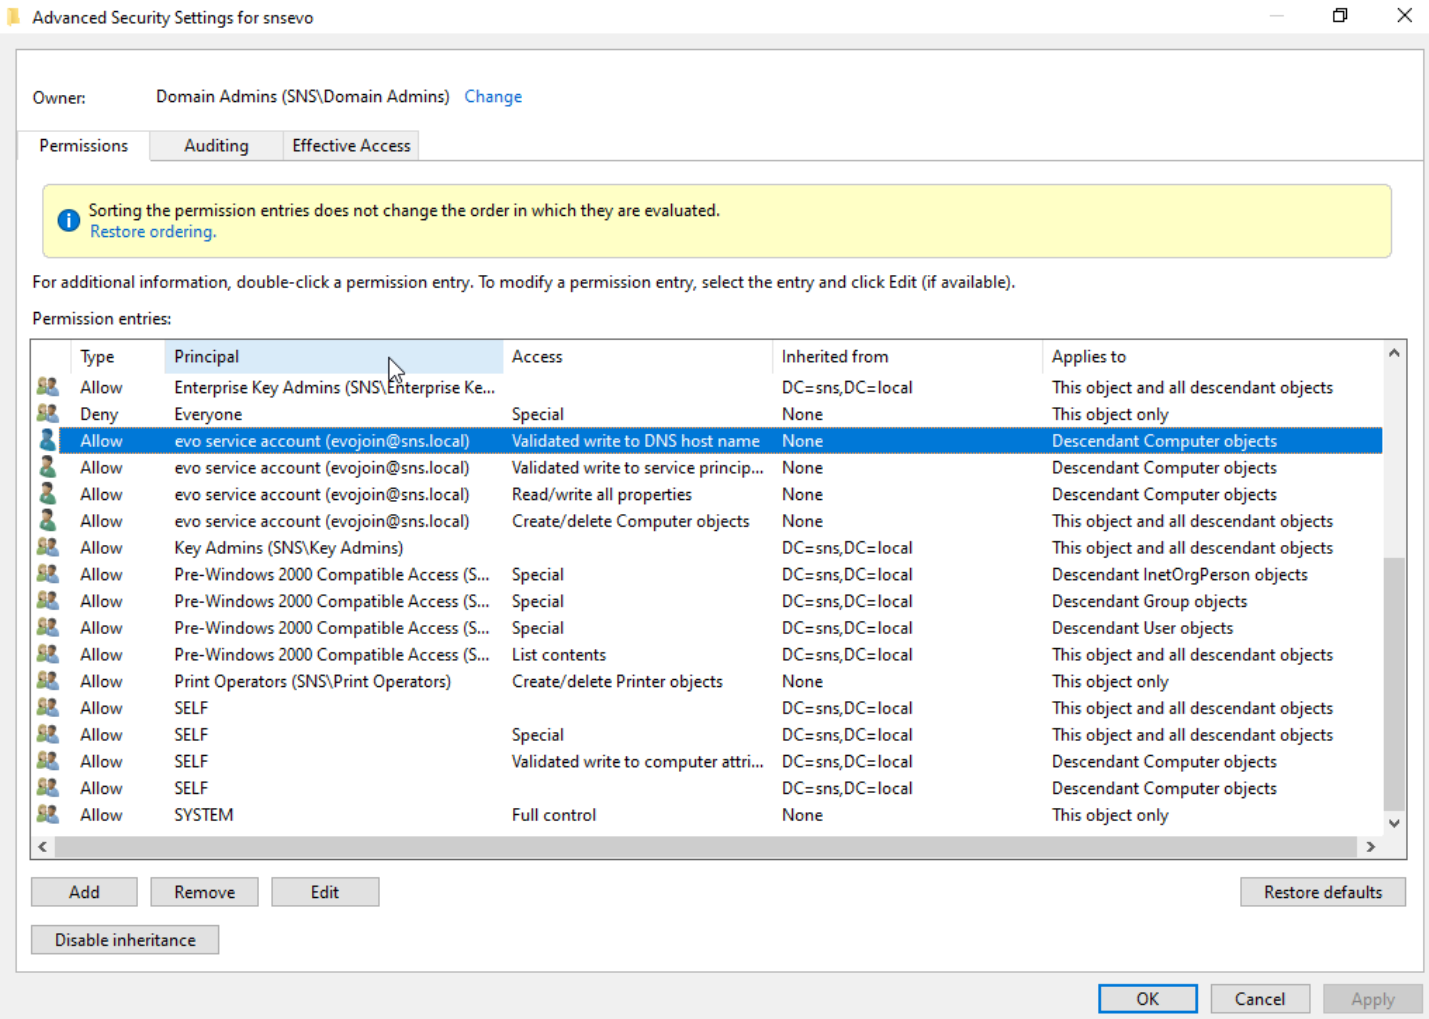Select the 'Descendant Group objects' cell
This screenshot has width=1429, height=1019.
(x=1150, y=601)
